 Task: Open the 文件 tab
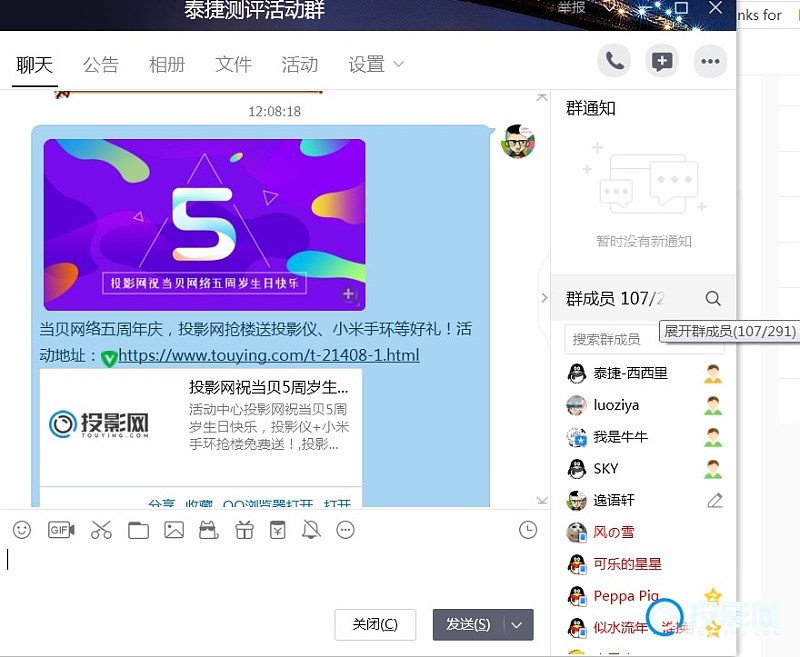click(x=233, y=65)
